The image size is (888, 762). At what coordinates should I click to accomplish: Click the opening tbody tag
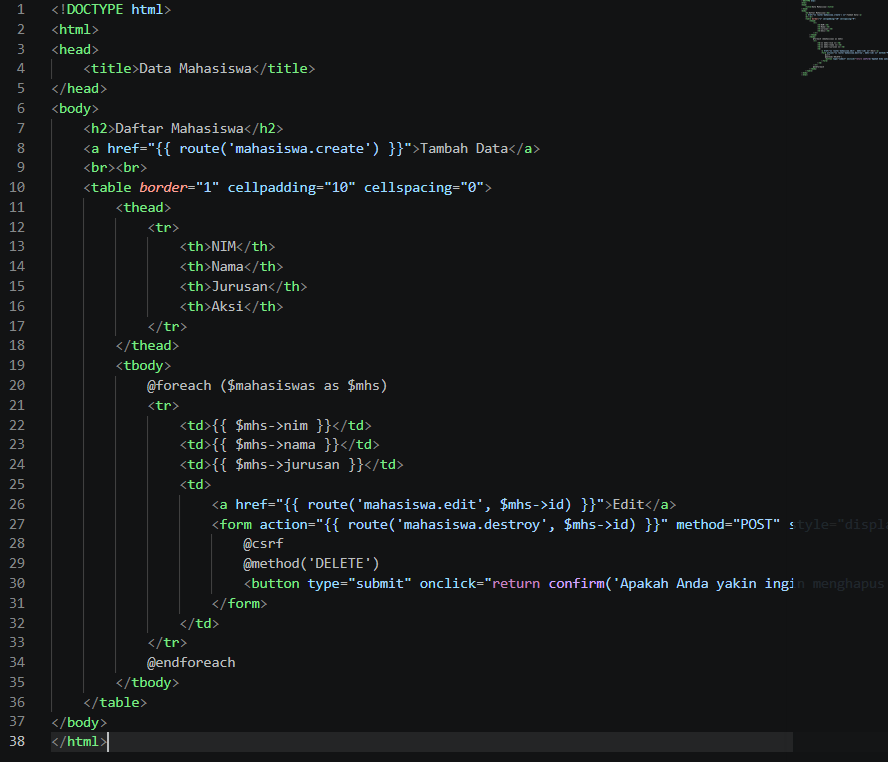143,366
